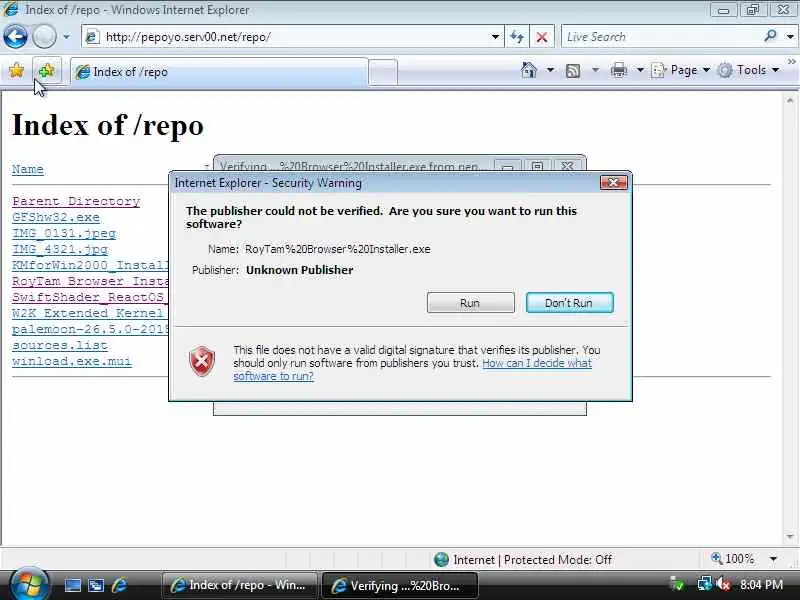Screen dimensions: 800x600
Task: Click the Add to Favorites icon
Action: pos(46,70)
